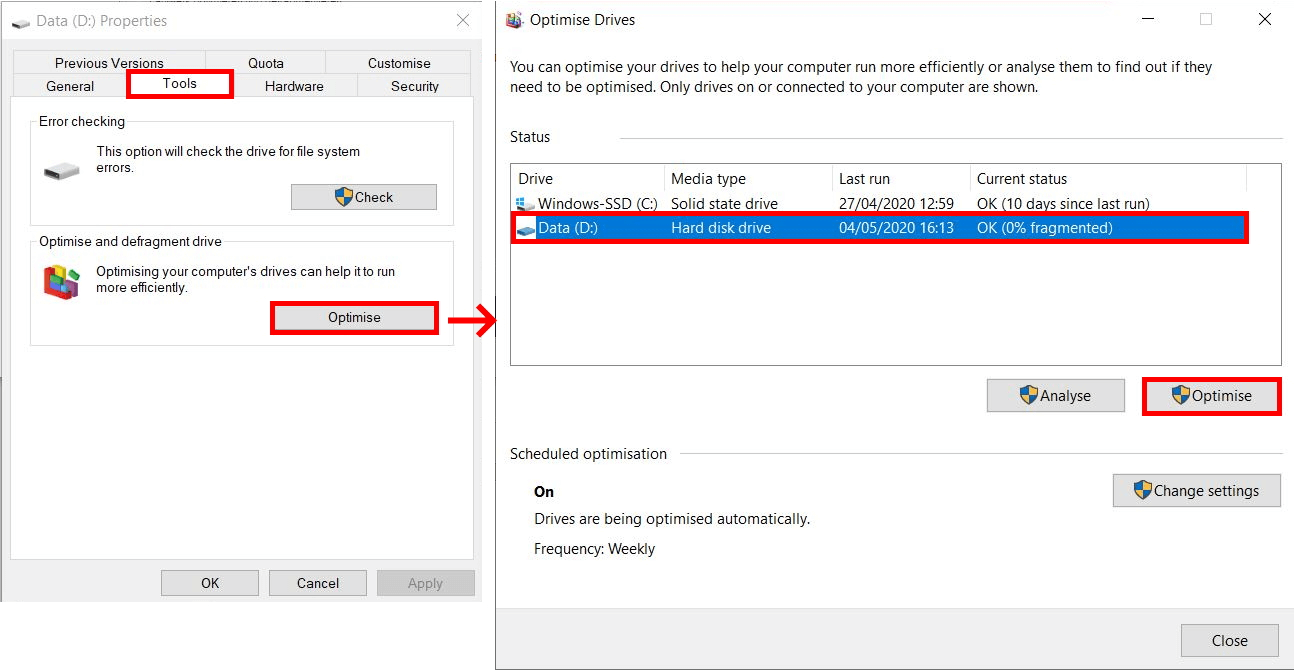Maximise the Optimise Drives window
Viewport: 1294px width, 670px height.
[x=1206, y=20]
